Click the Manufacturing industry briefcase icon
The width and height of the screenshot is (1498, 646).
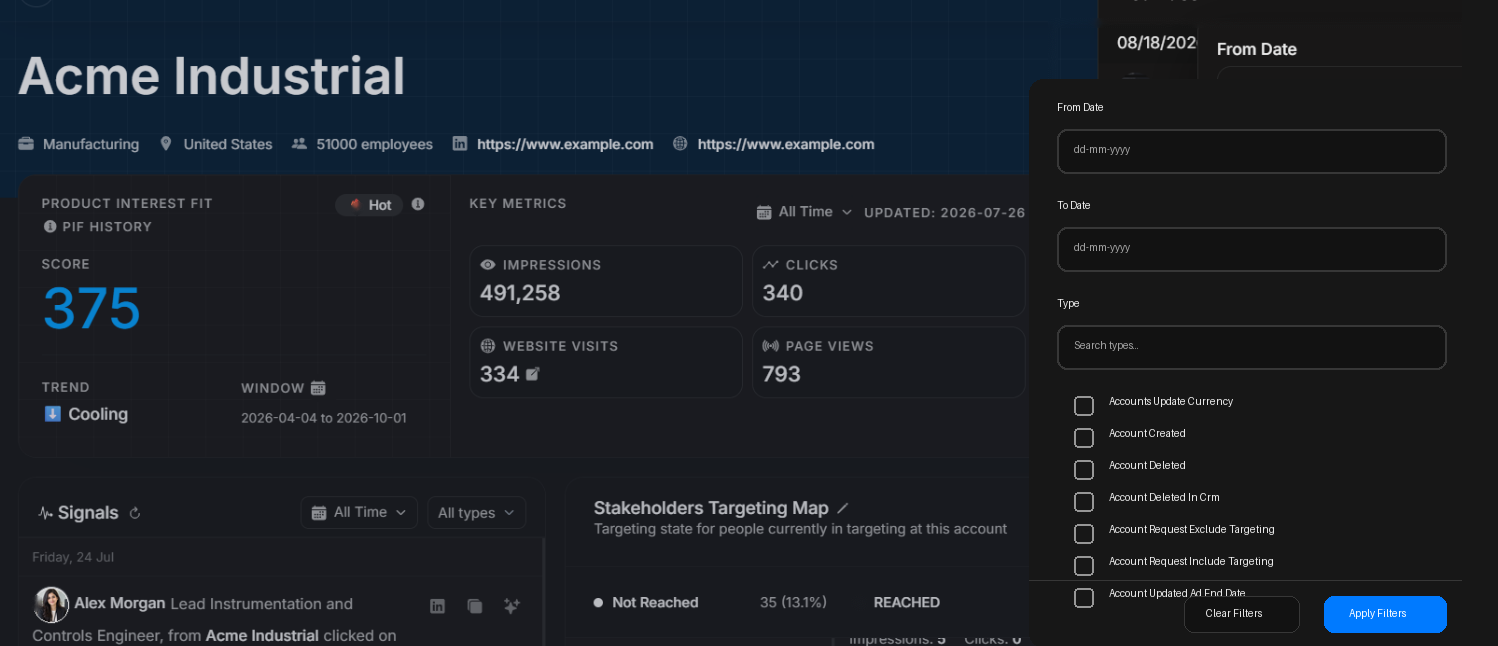(x=26, y=143)
